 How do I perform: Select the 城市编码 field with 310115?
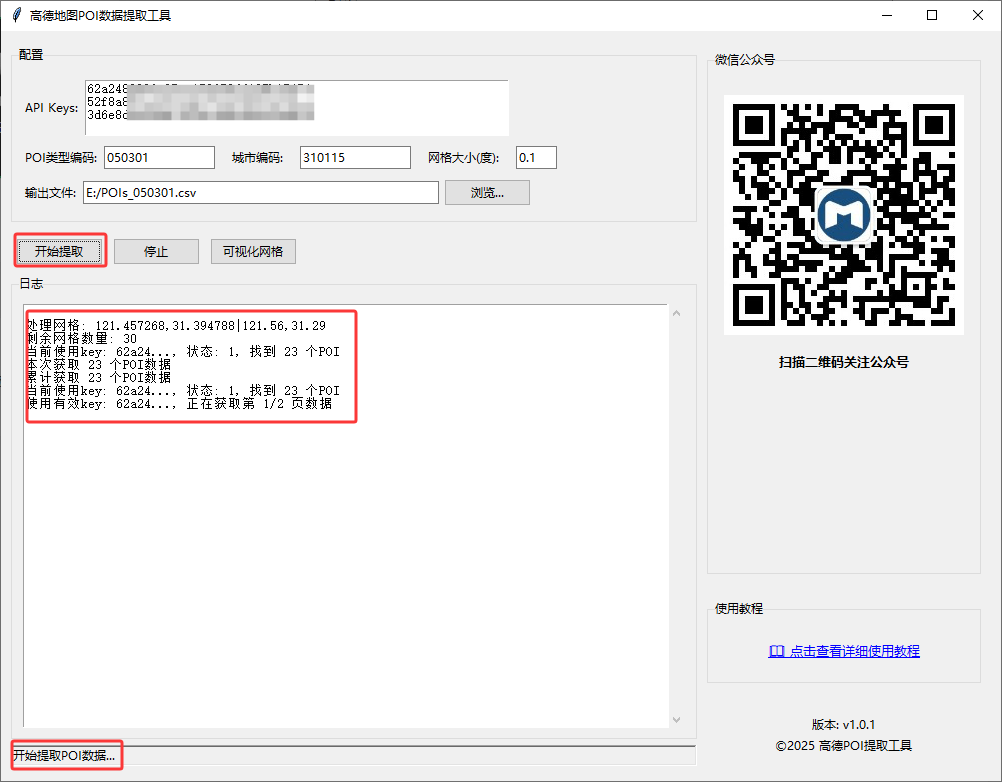(x=355, y=158)
